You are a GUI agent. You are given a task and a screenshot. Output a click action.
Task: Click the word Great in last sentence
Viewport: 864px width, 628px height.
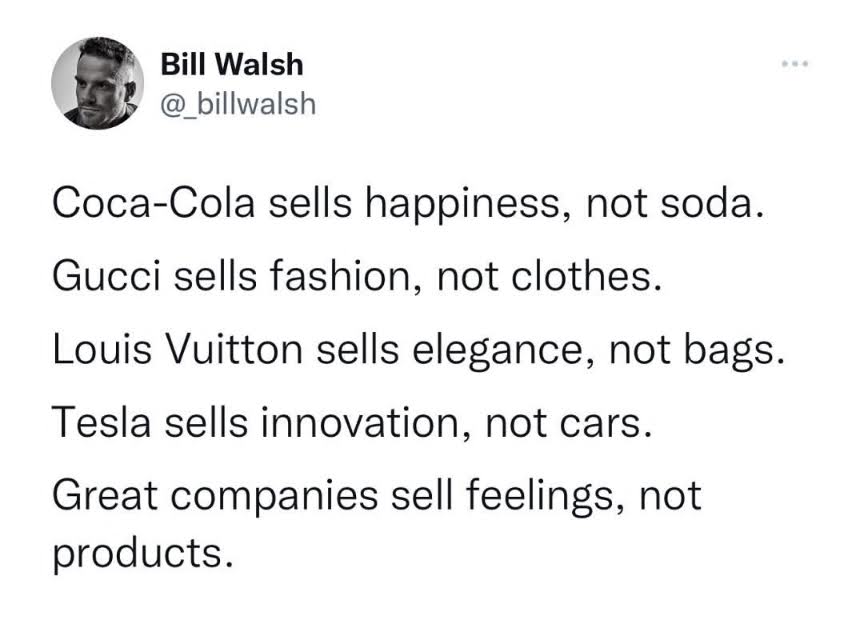[x=105, y=495]
